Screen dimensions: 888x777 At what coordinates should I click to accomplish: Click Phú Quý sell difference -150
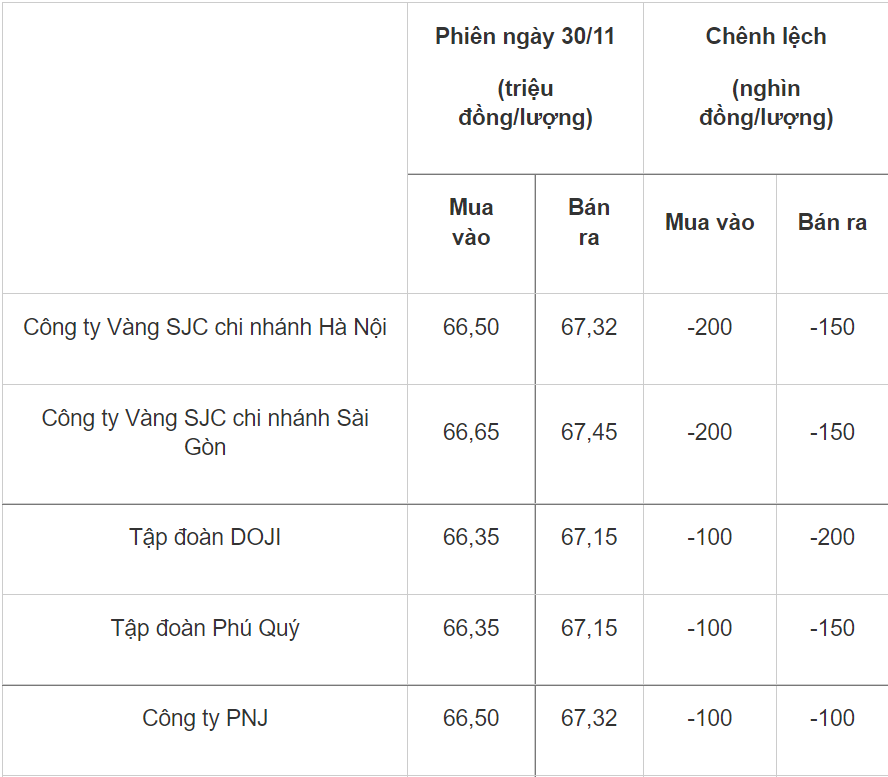[x=832, y=628]
